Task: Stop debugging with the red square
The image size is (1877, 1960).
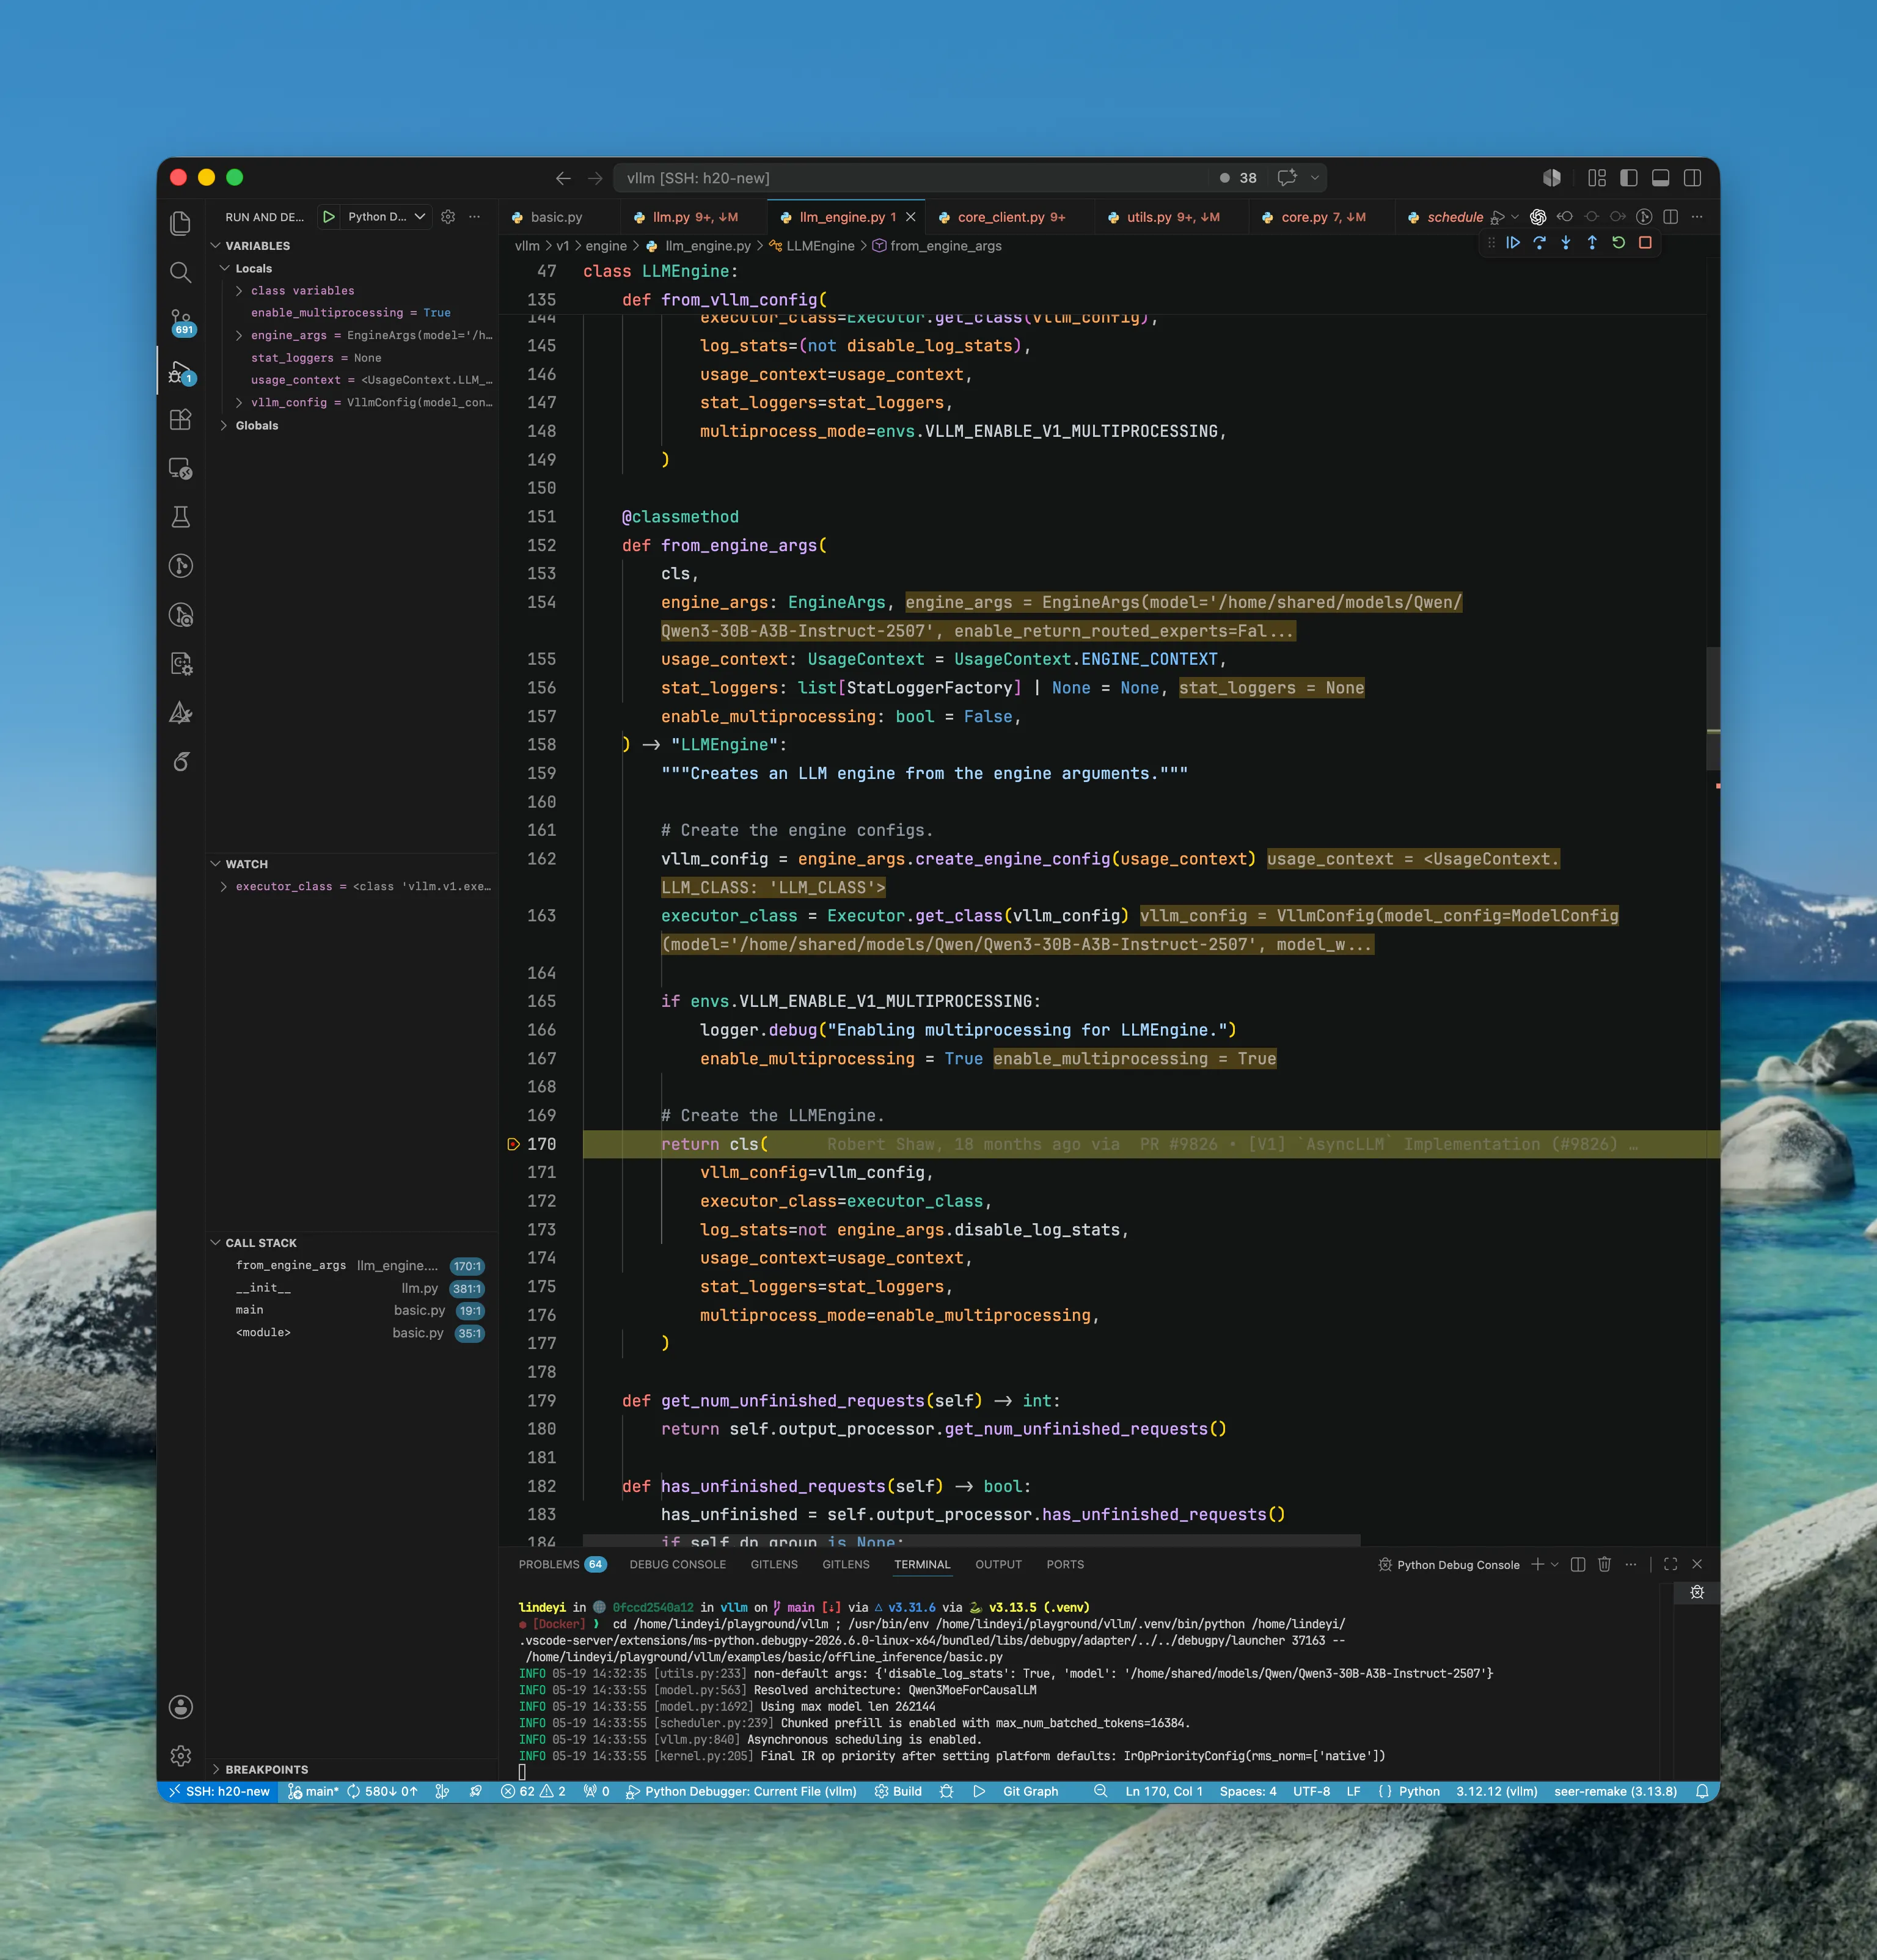Action: tap(1645, 243)
